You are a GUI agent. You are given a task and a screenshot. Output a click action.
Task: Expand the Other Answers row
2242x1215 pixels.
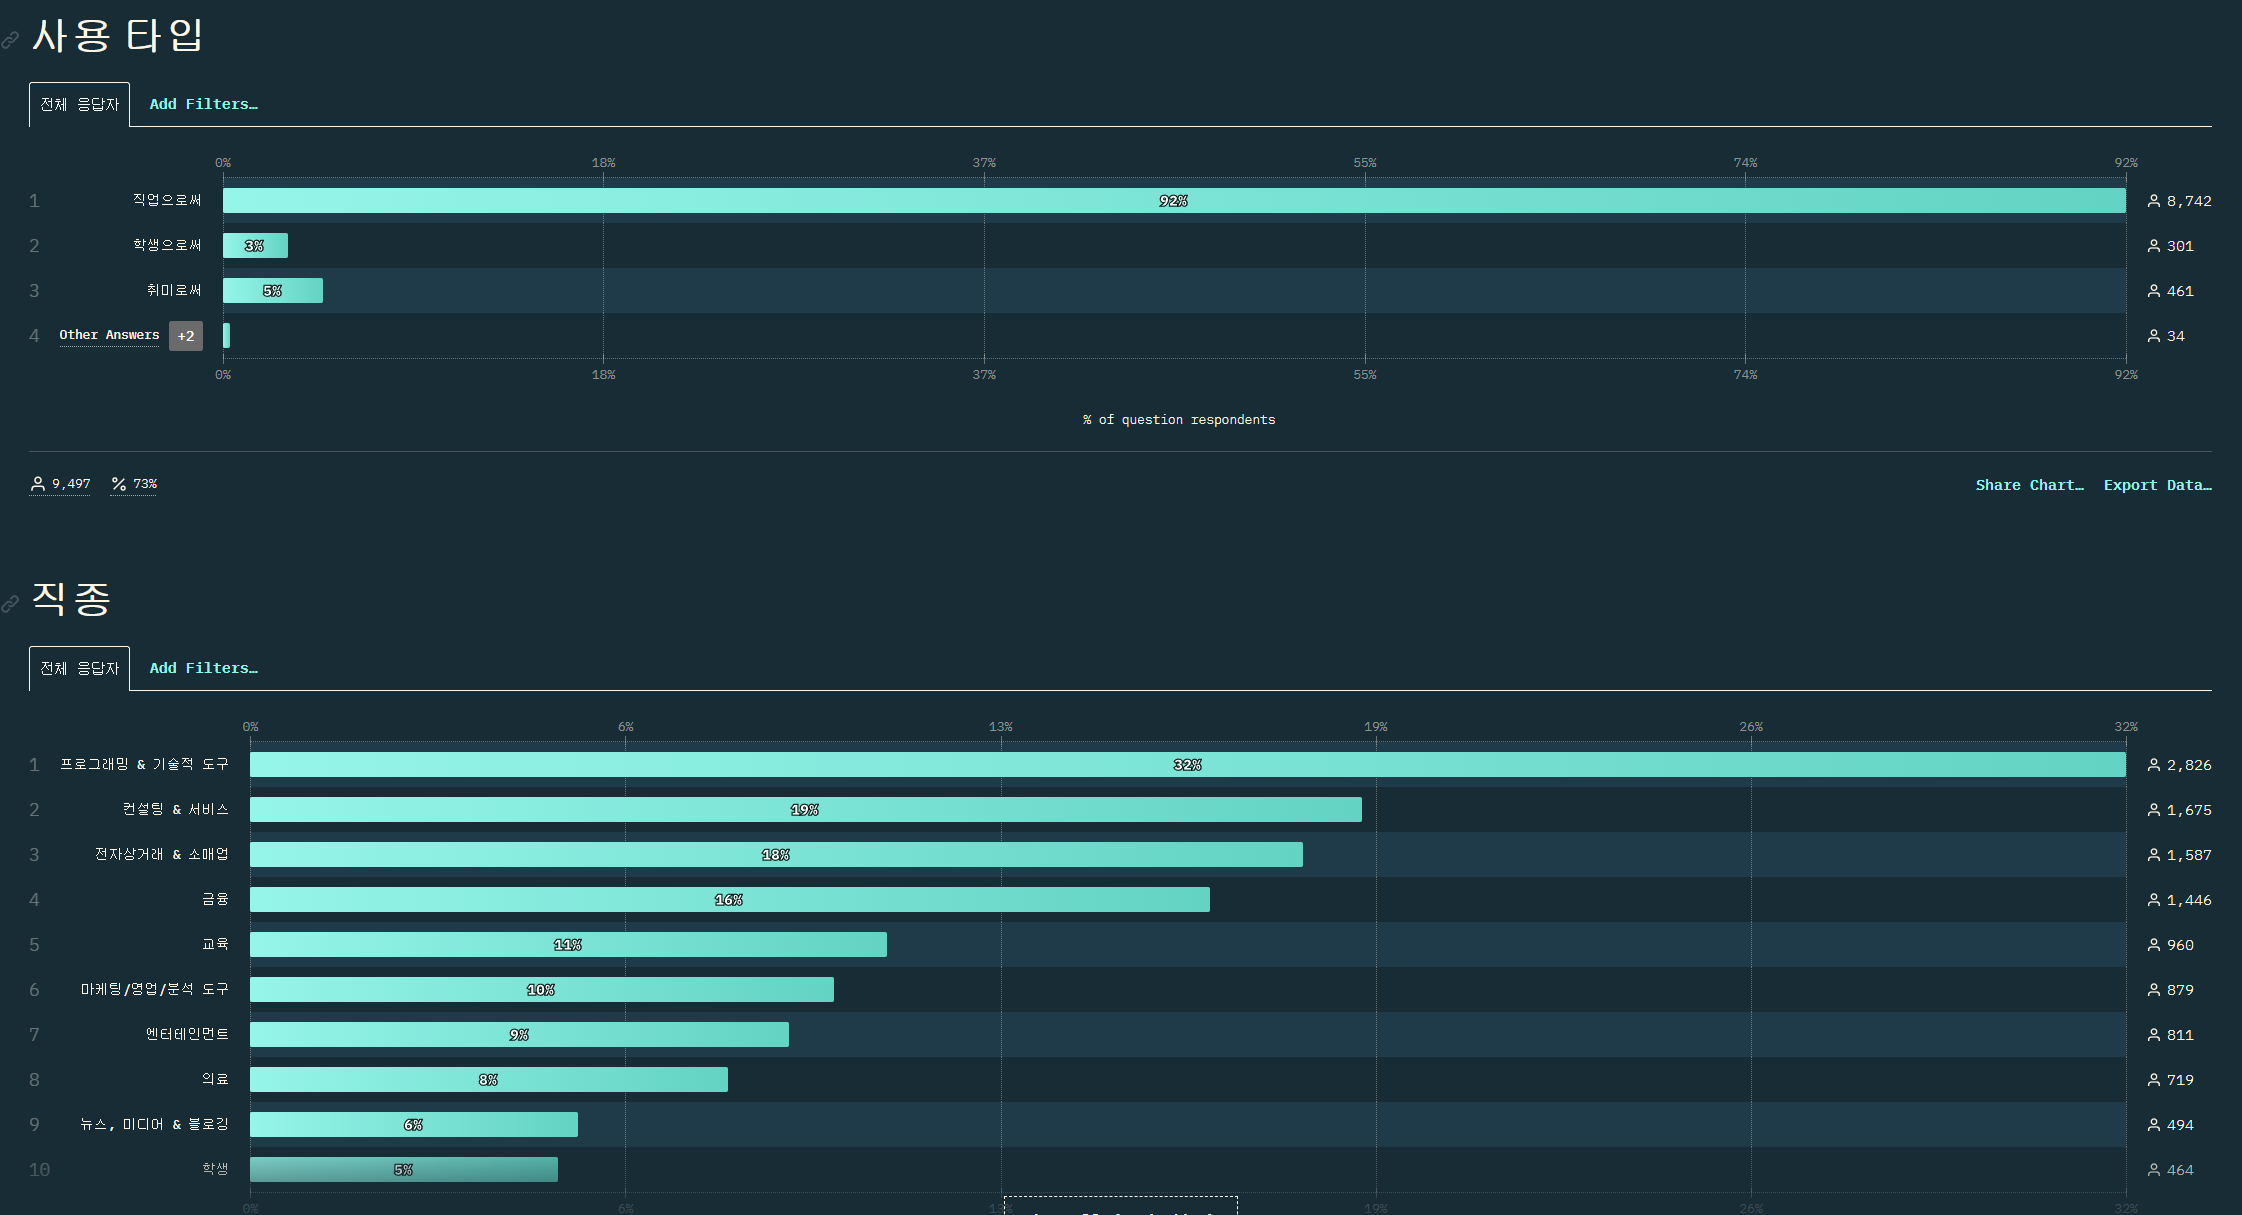pos(109,335)
